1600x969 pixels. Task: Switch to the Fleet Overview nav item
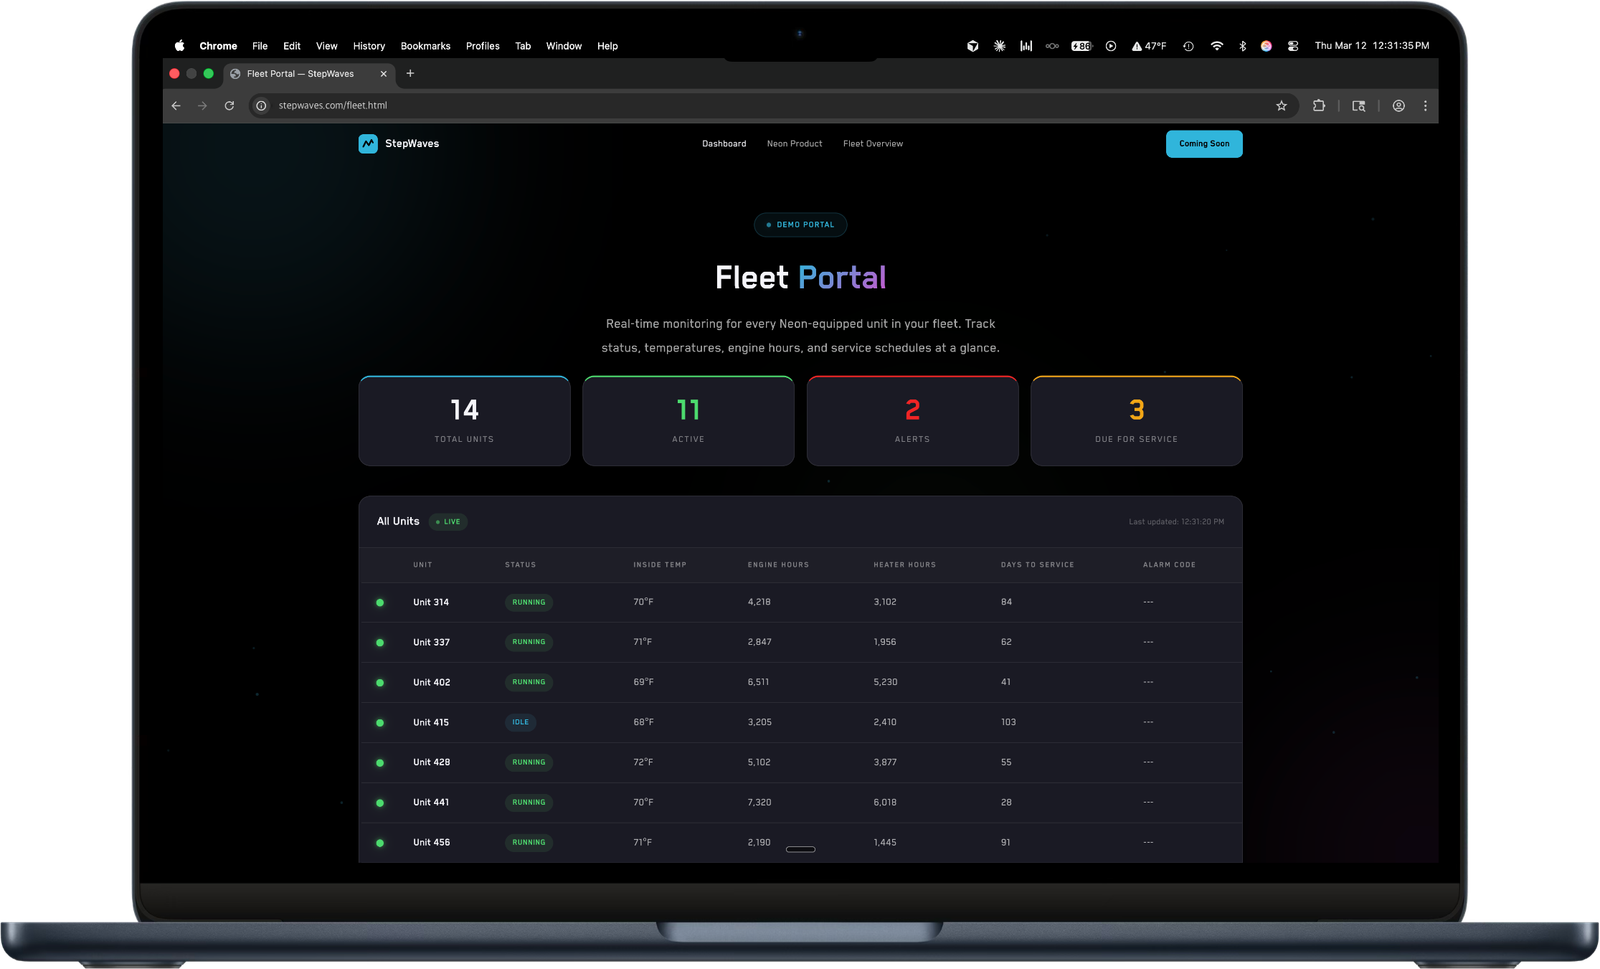click(x=872, y=143)
